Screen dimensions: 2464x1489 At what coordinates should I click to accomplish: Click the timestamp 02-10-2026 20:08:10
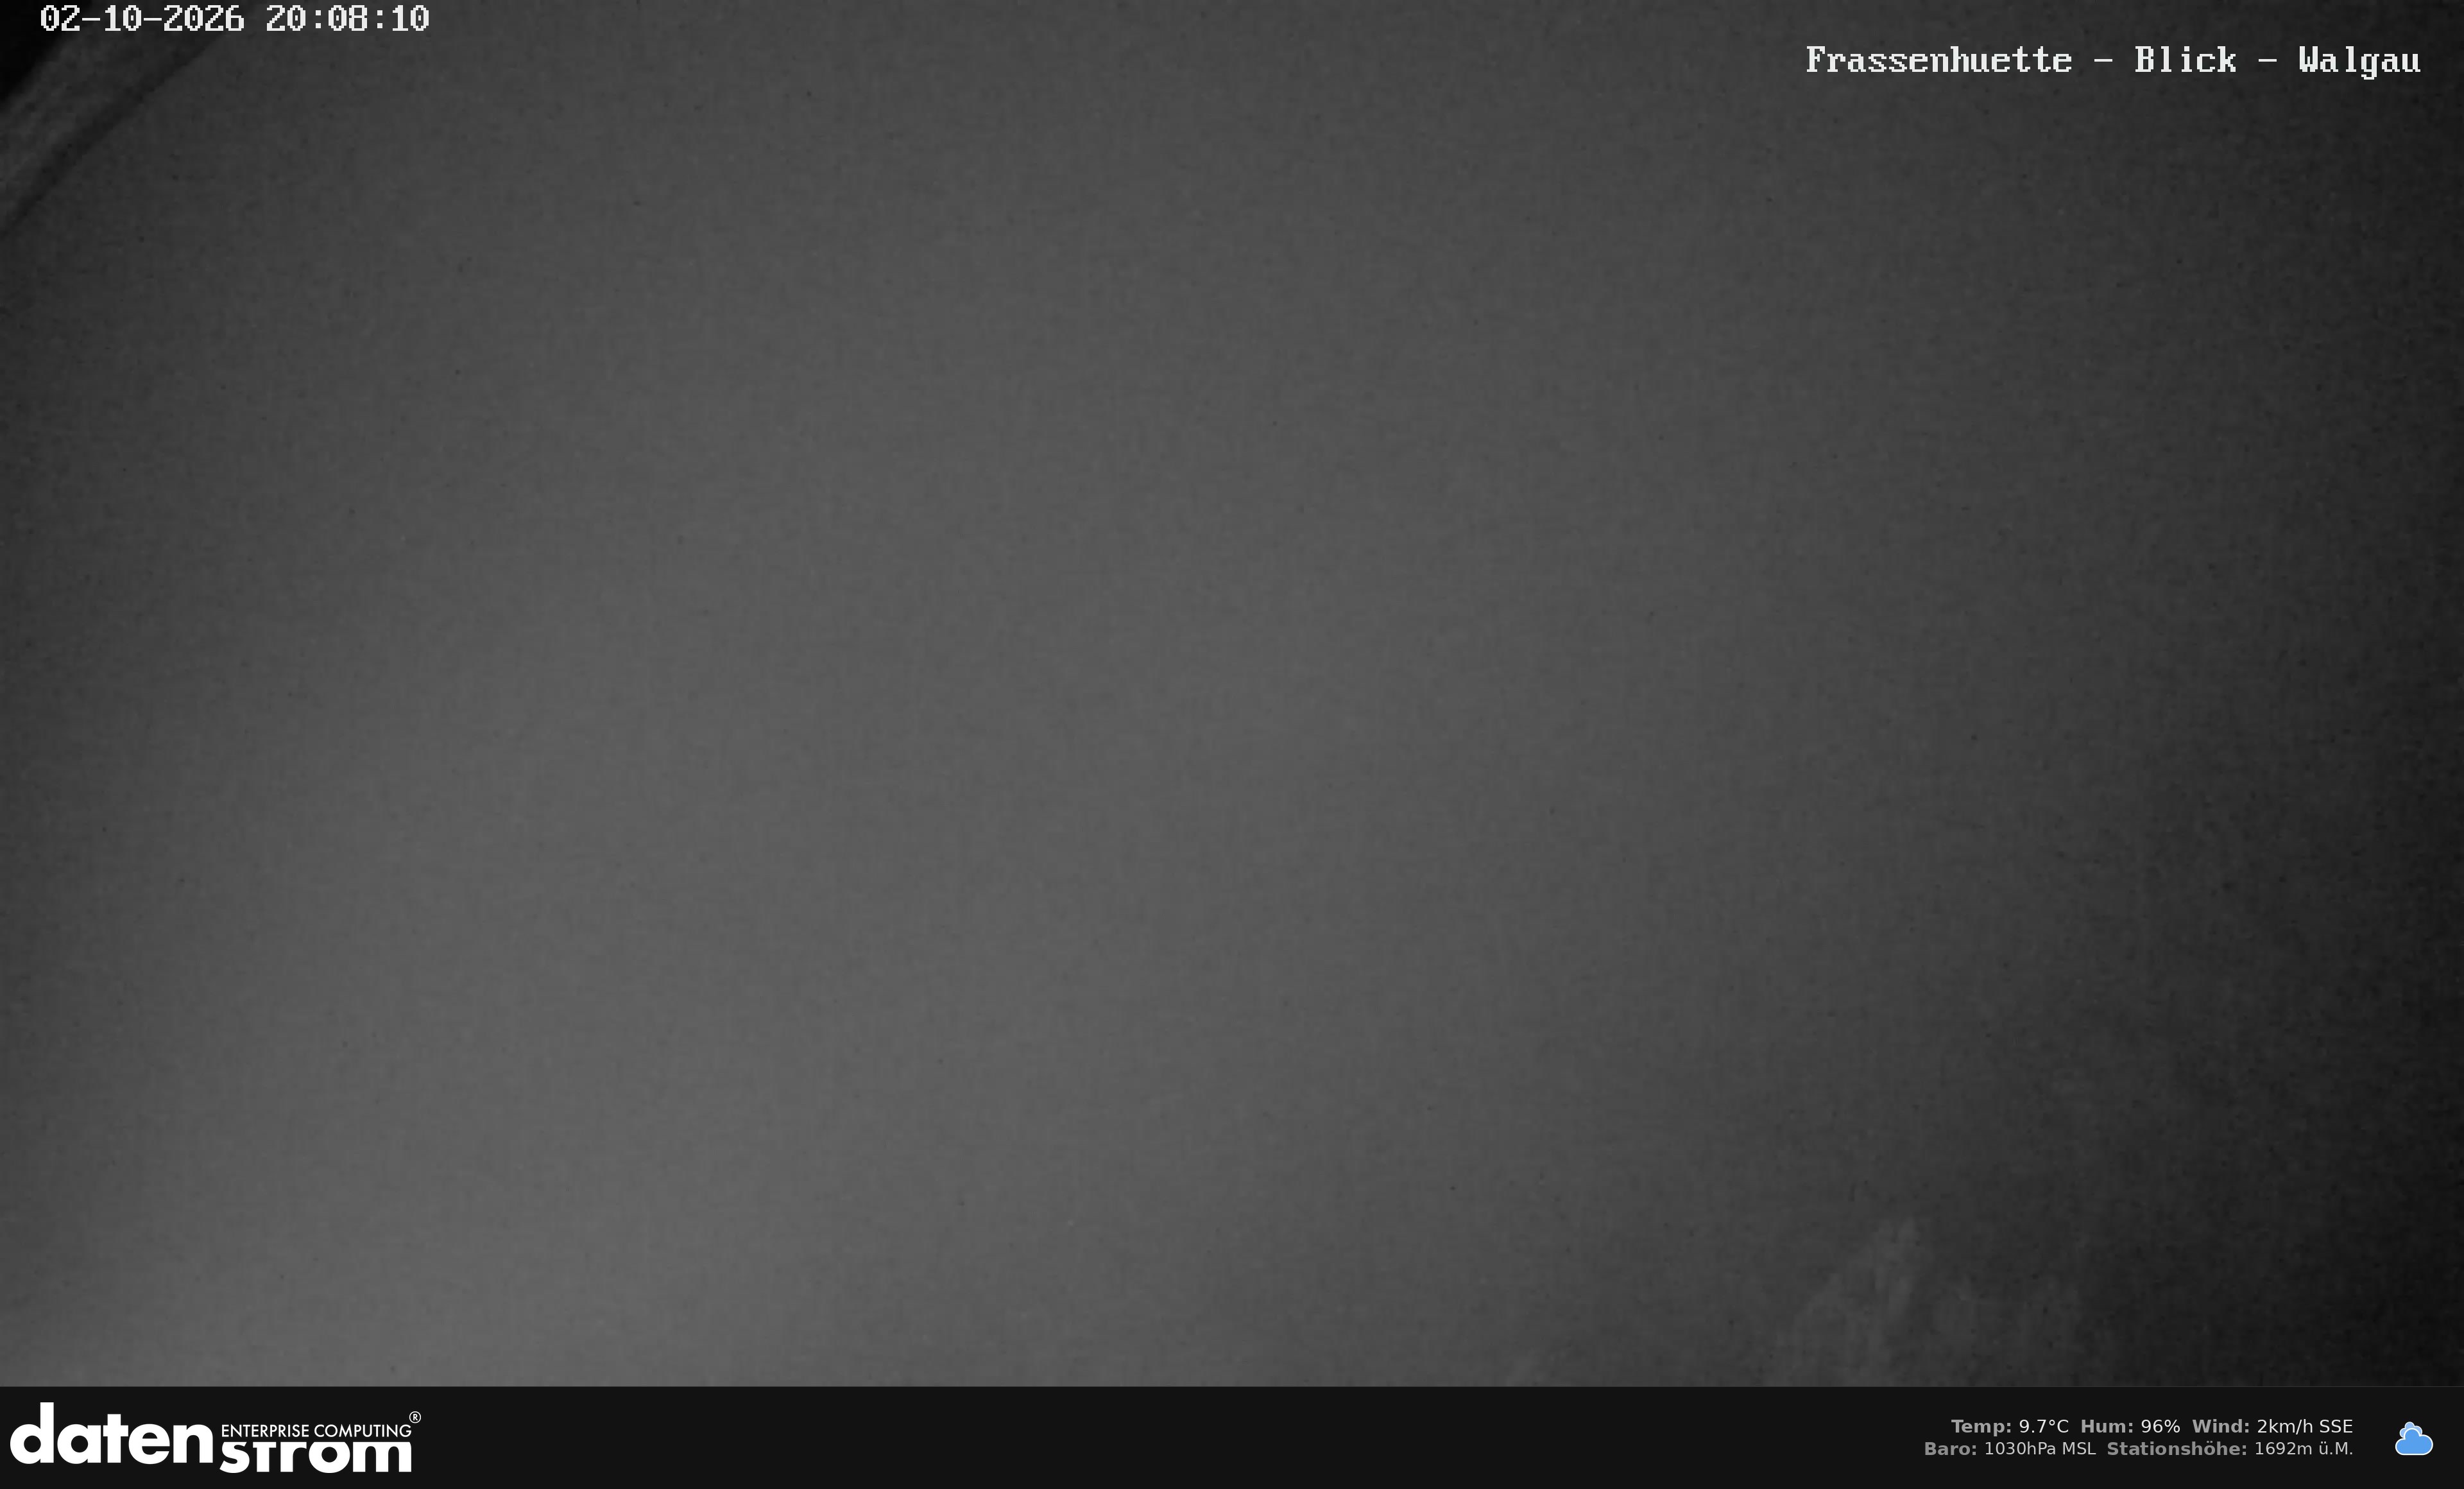click(x=235, y=19)
